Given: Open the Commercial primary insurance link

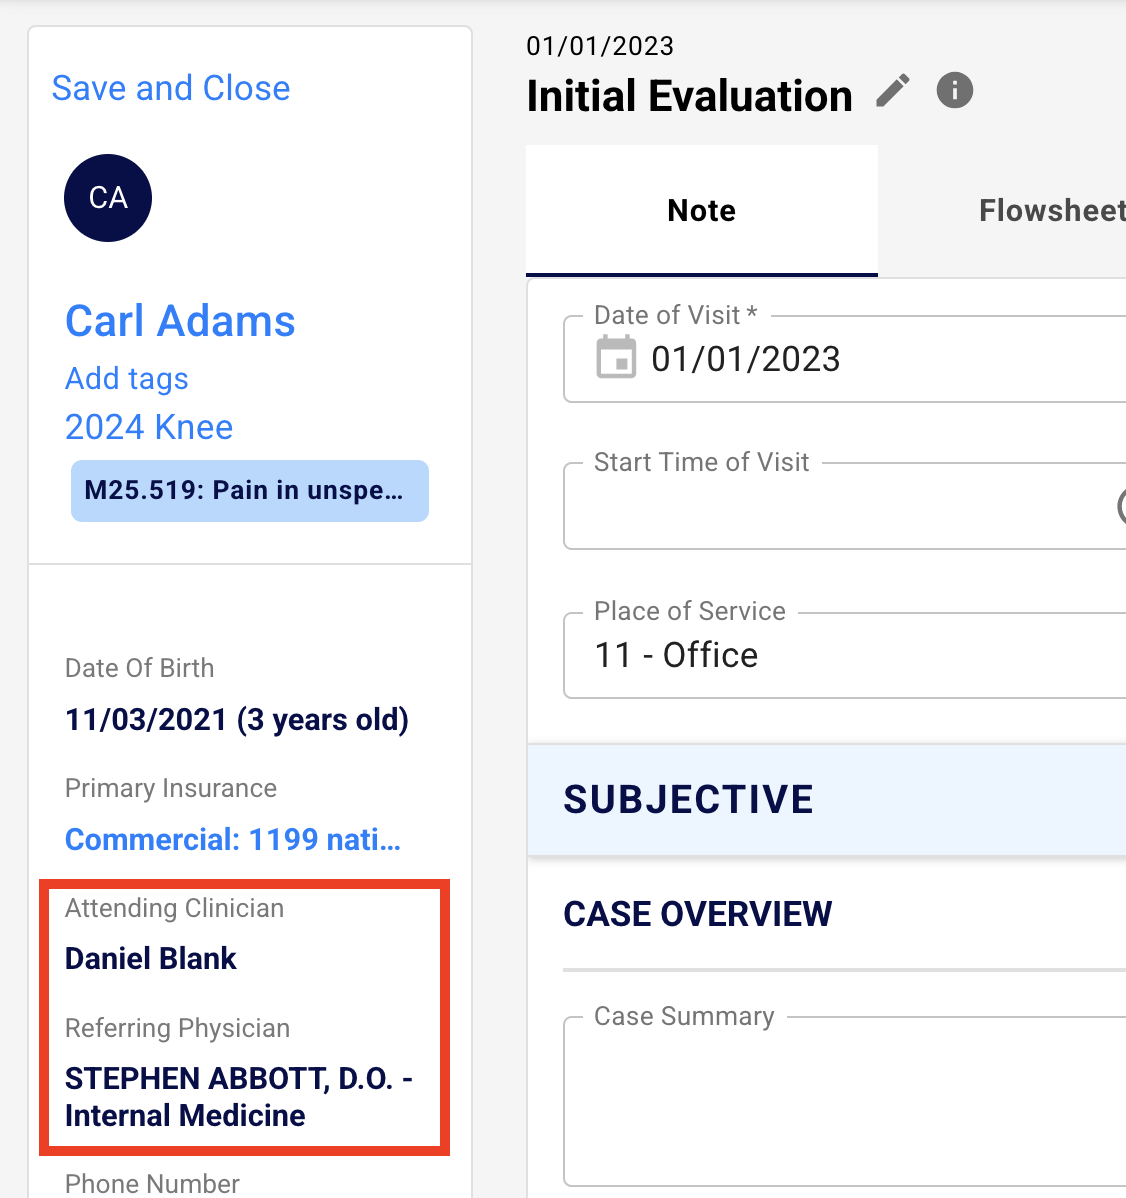Looking at the screenshot, I should tap(233, 839).
